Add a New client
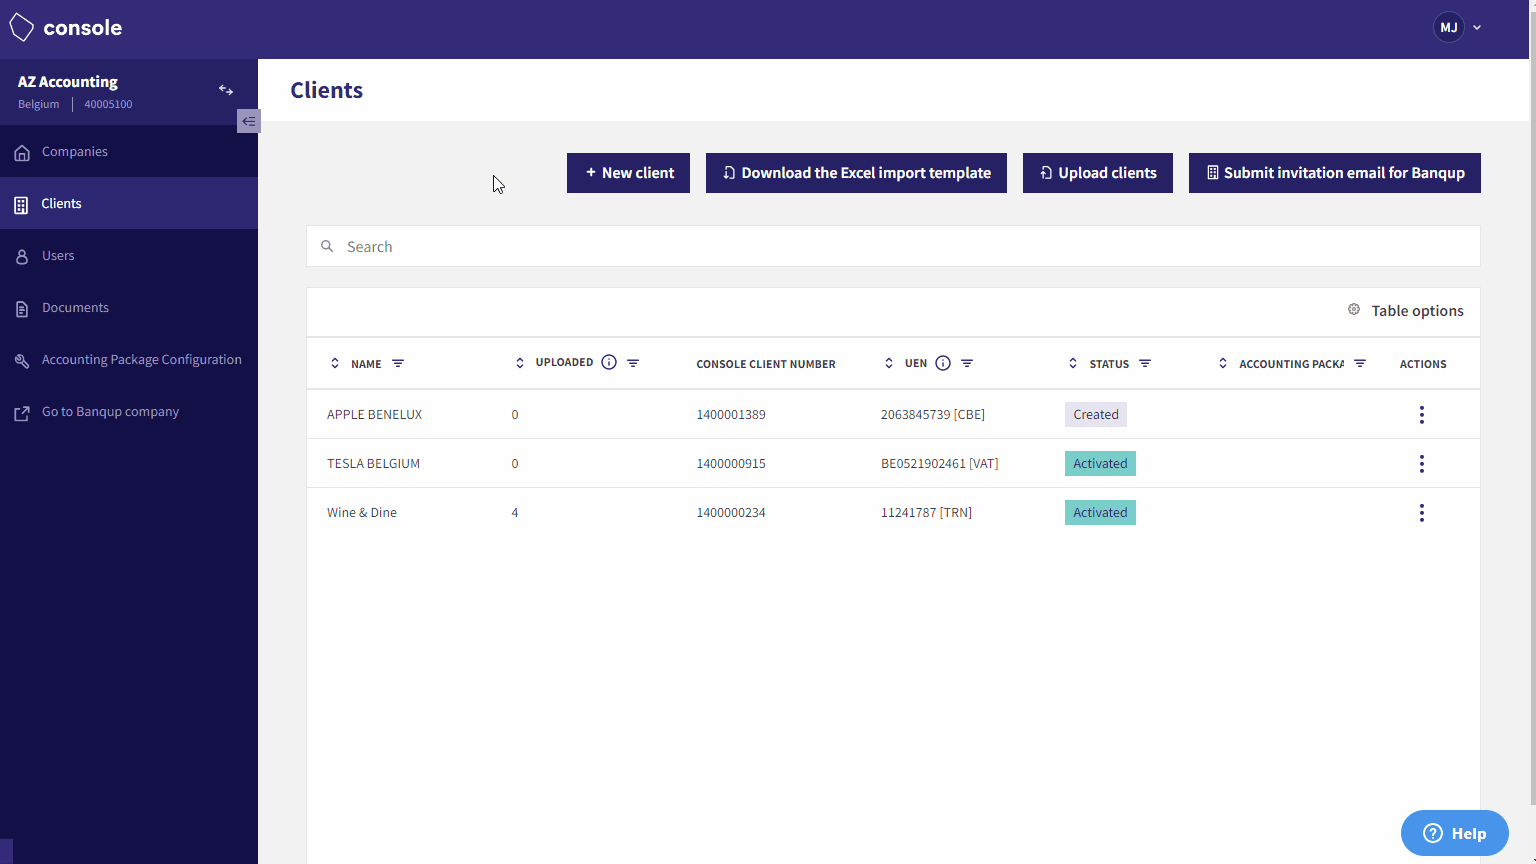1536x864 pixels. tap(628, 173)
